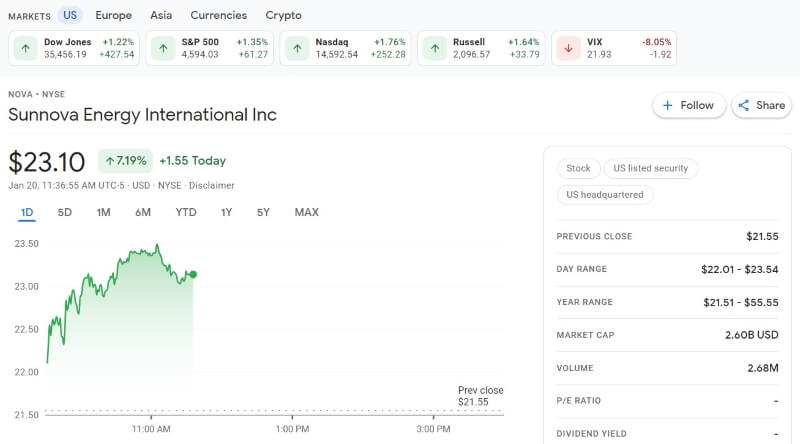Image resolution: width=800 pixels, height=444 pixels.
Task: Click the Russell up-arrow icon
Action: click(x=435, y=49)
